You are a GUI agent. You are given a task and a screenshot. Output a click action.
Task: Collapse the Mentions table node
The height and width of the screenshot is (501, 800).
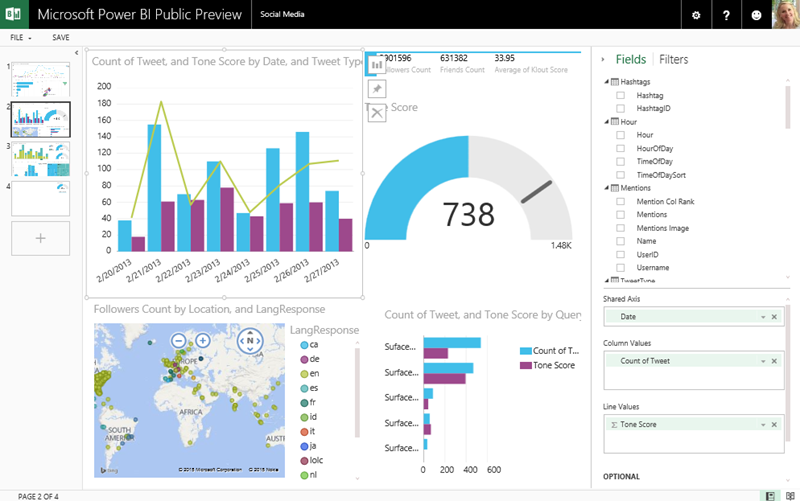[x=607, y=188]
